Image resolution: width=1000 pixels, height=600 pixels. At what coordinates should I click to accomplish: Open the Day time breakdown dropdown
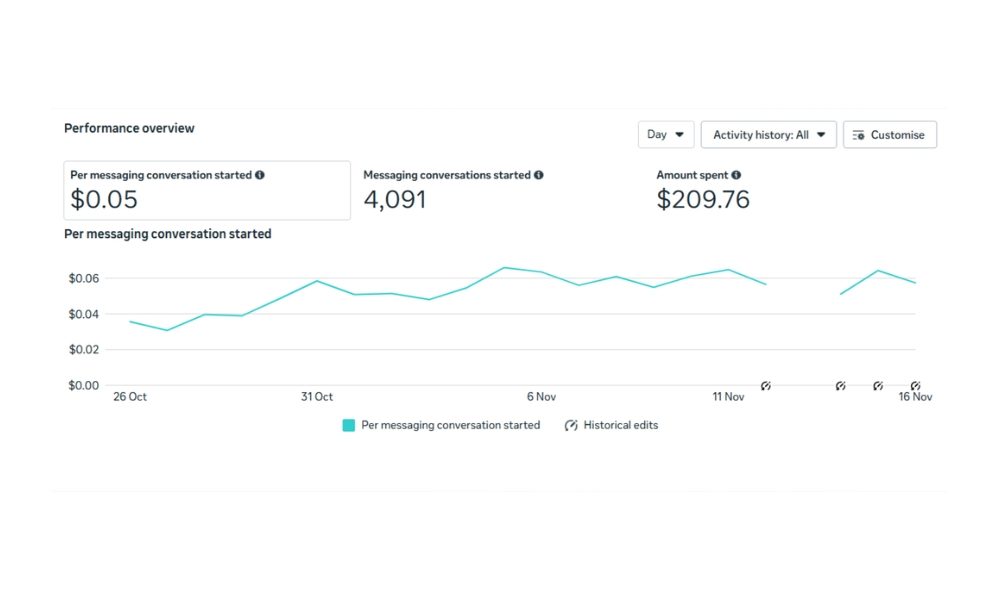[666, 135]
